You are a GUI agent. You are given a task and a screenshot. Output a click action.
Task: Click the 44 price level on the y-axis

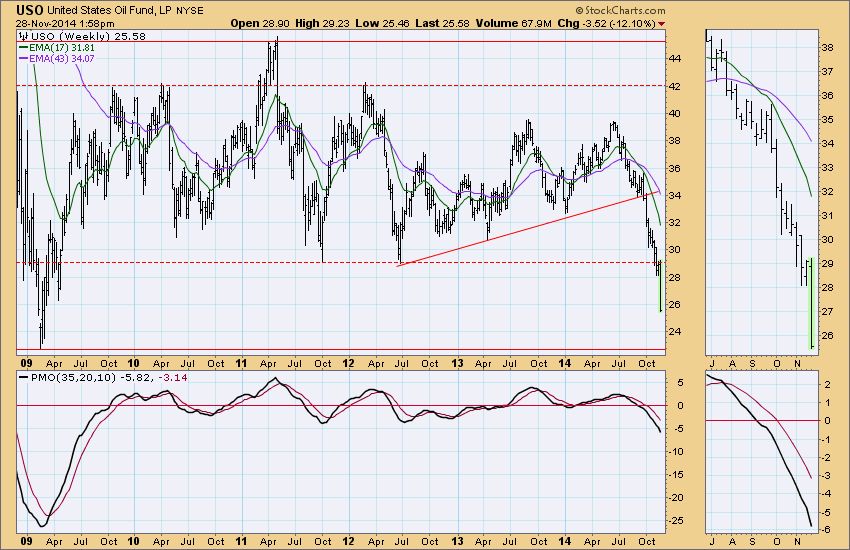674,59
